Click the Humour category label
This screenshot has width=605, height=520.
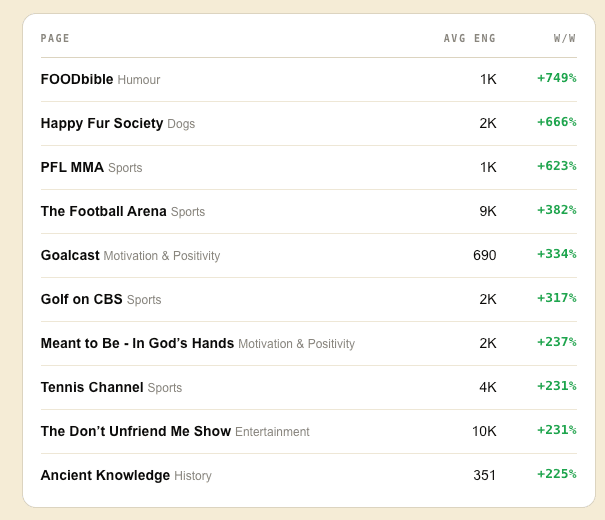tap(139, 80)
